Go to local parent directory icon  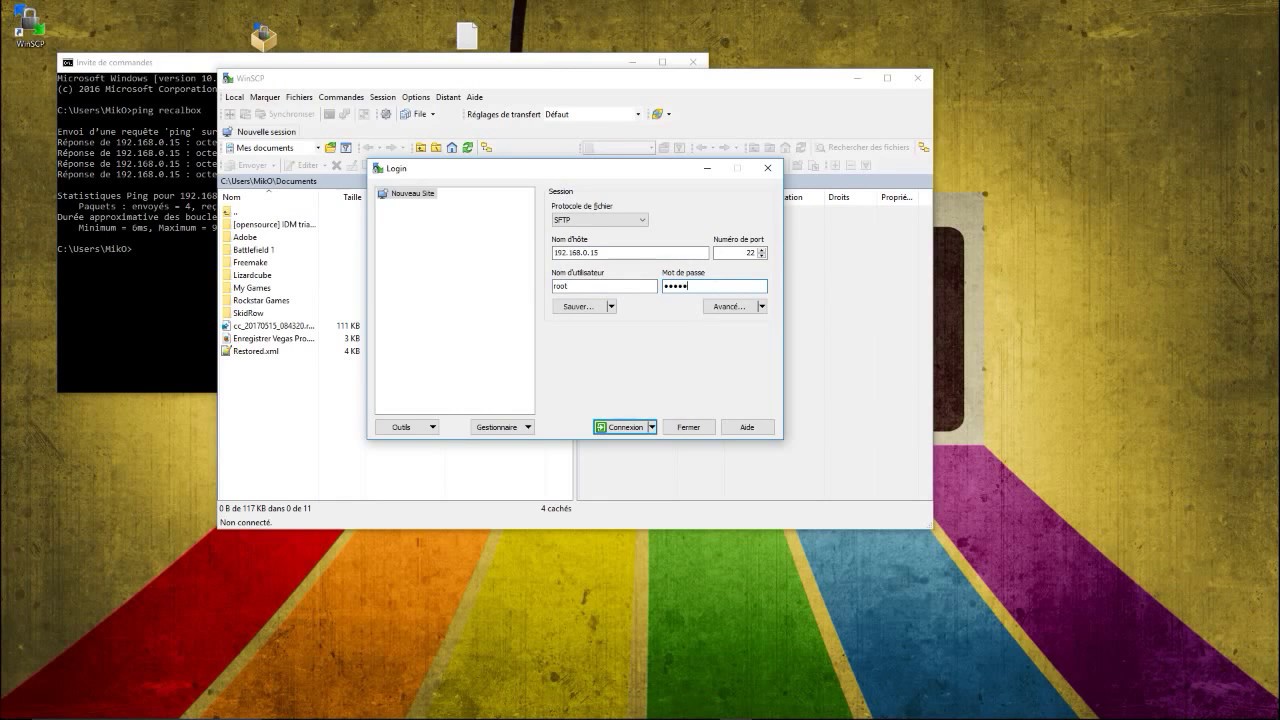pyautogui.click(x=421, y=148)
